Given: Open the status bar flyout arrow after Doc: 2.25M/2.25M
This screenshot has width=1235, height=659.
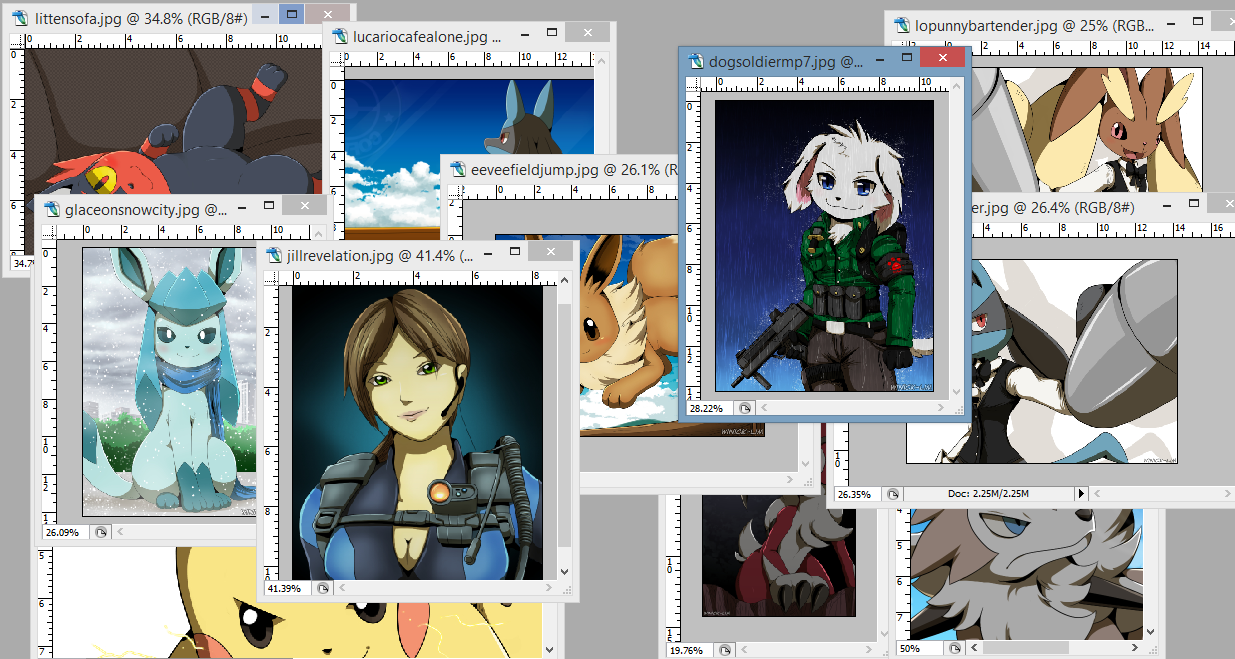Looking at the screenshot, I should pos(1080,494).
